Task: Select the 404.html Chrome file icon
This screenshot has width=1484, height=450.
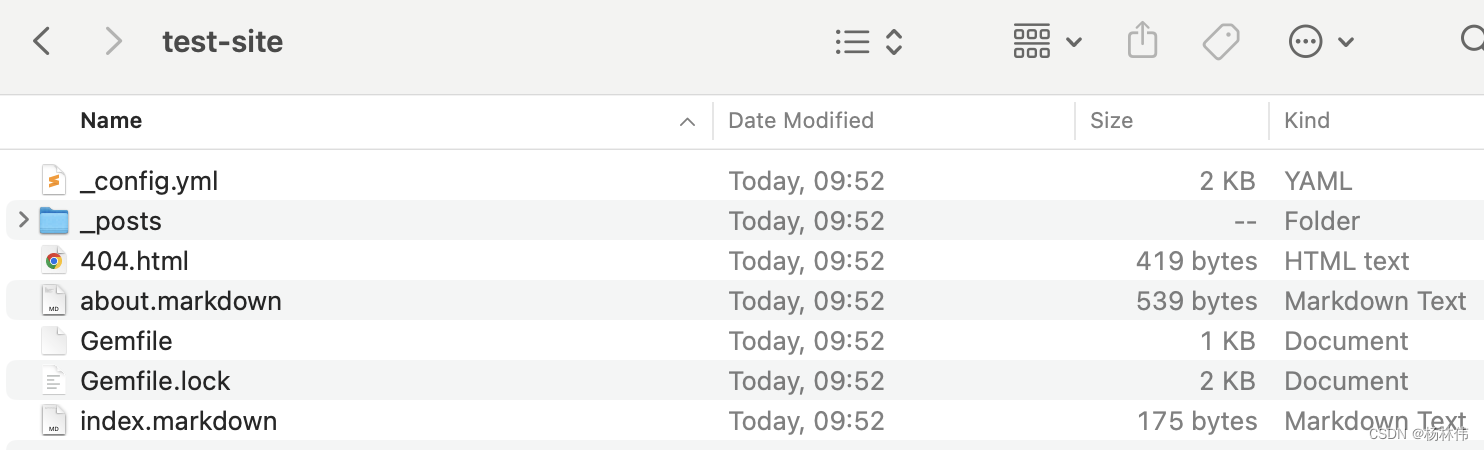Action: coord(54,261)
